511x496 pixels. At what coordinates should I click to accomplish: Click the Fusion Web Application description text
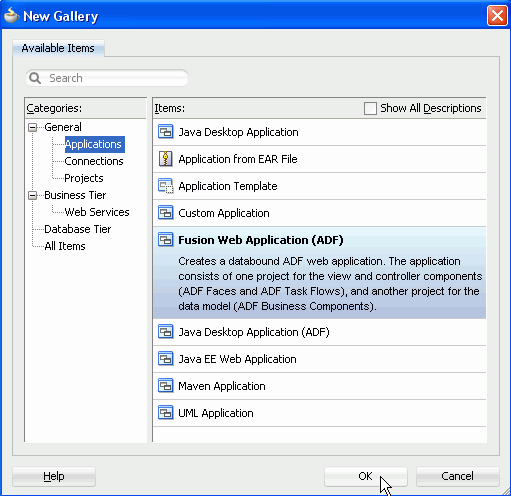[x=330, y=284]
